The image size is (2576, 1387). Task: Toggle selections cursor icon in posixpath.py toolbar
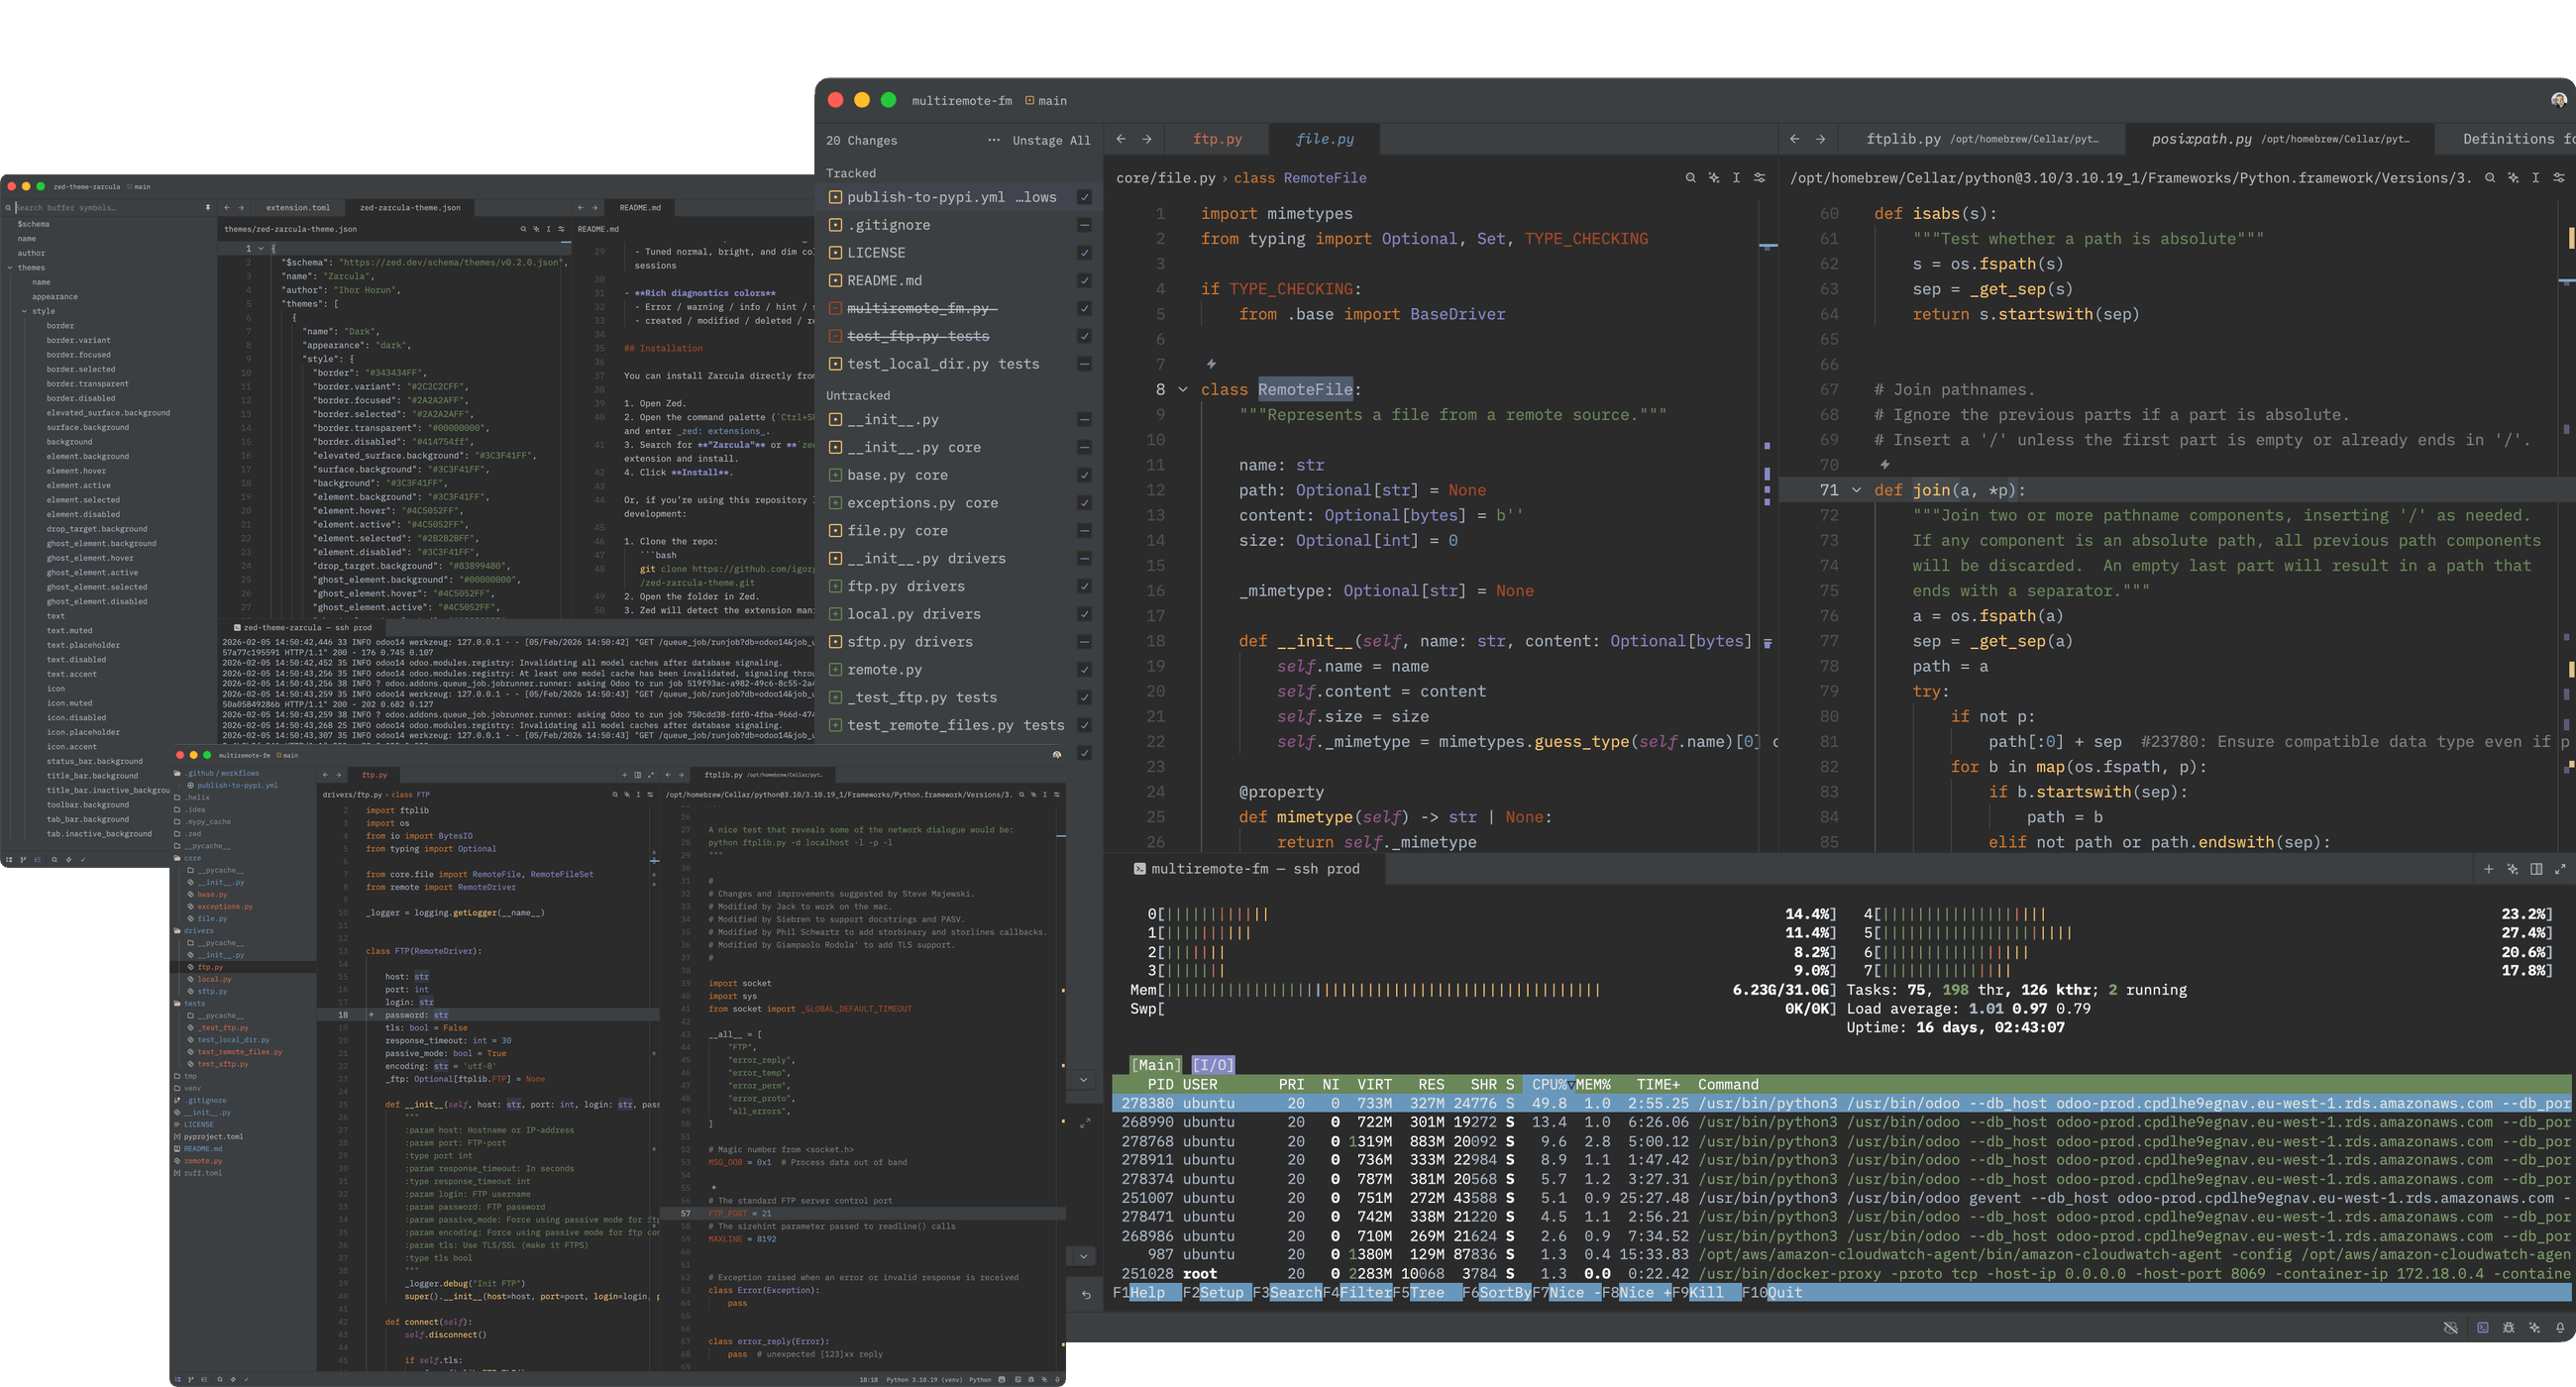pos(2535,178)
